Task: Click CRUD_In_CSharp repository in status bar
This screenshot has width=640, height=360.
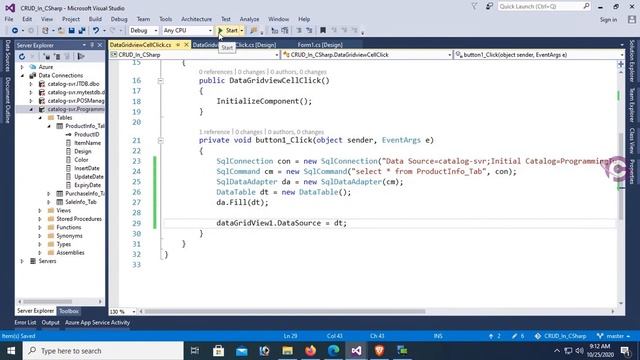Action: pyautogui.click(x=560, y=336)
